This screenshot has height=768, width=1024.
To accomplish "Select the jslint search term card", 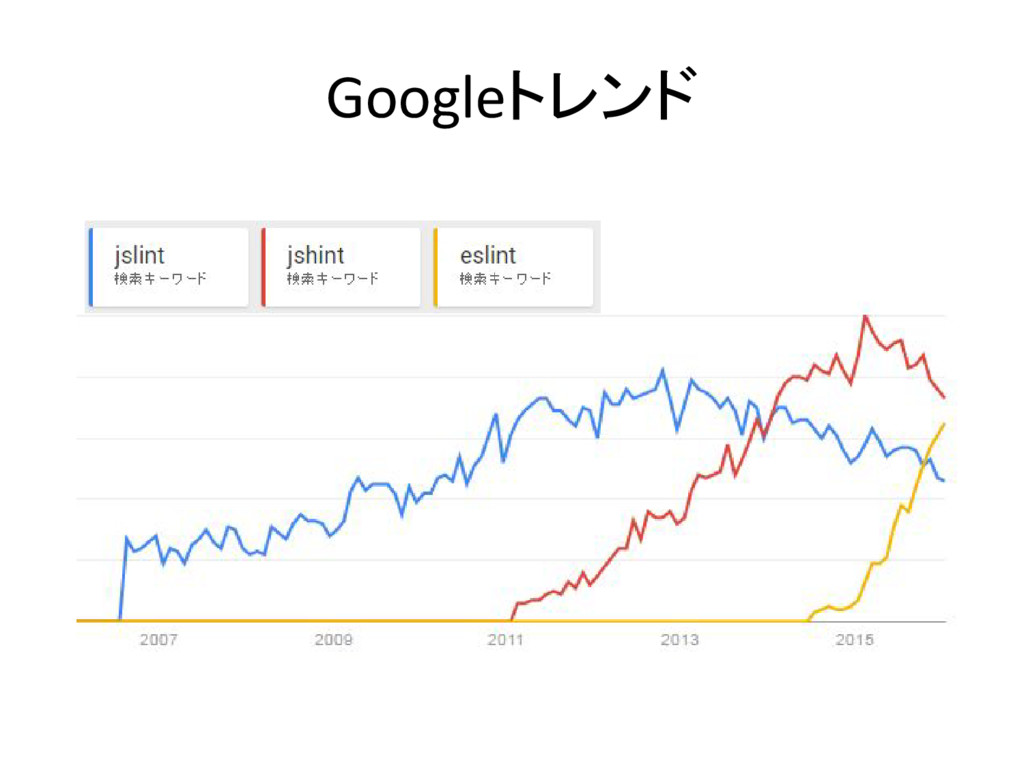I will 168,267.
